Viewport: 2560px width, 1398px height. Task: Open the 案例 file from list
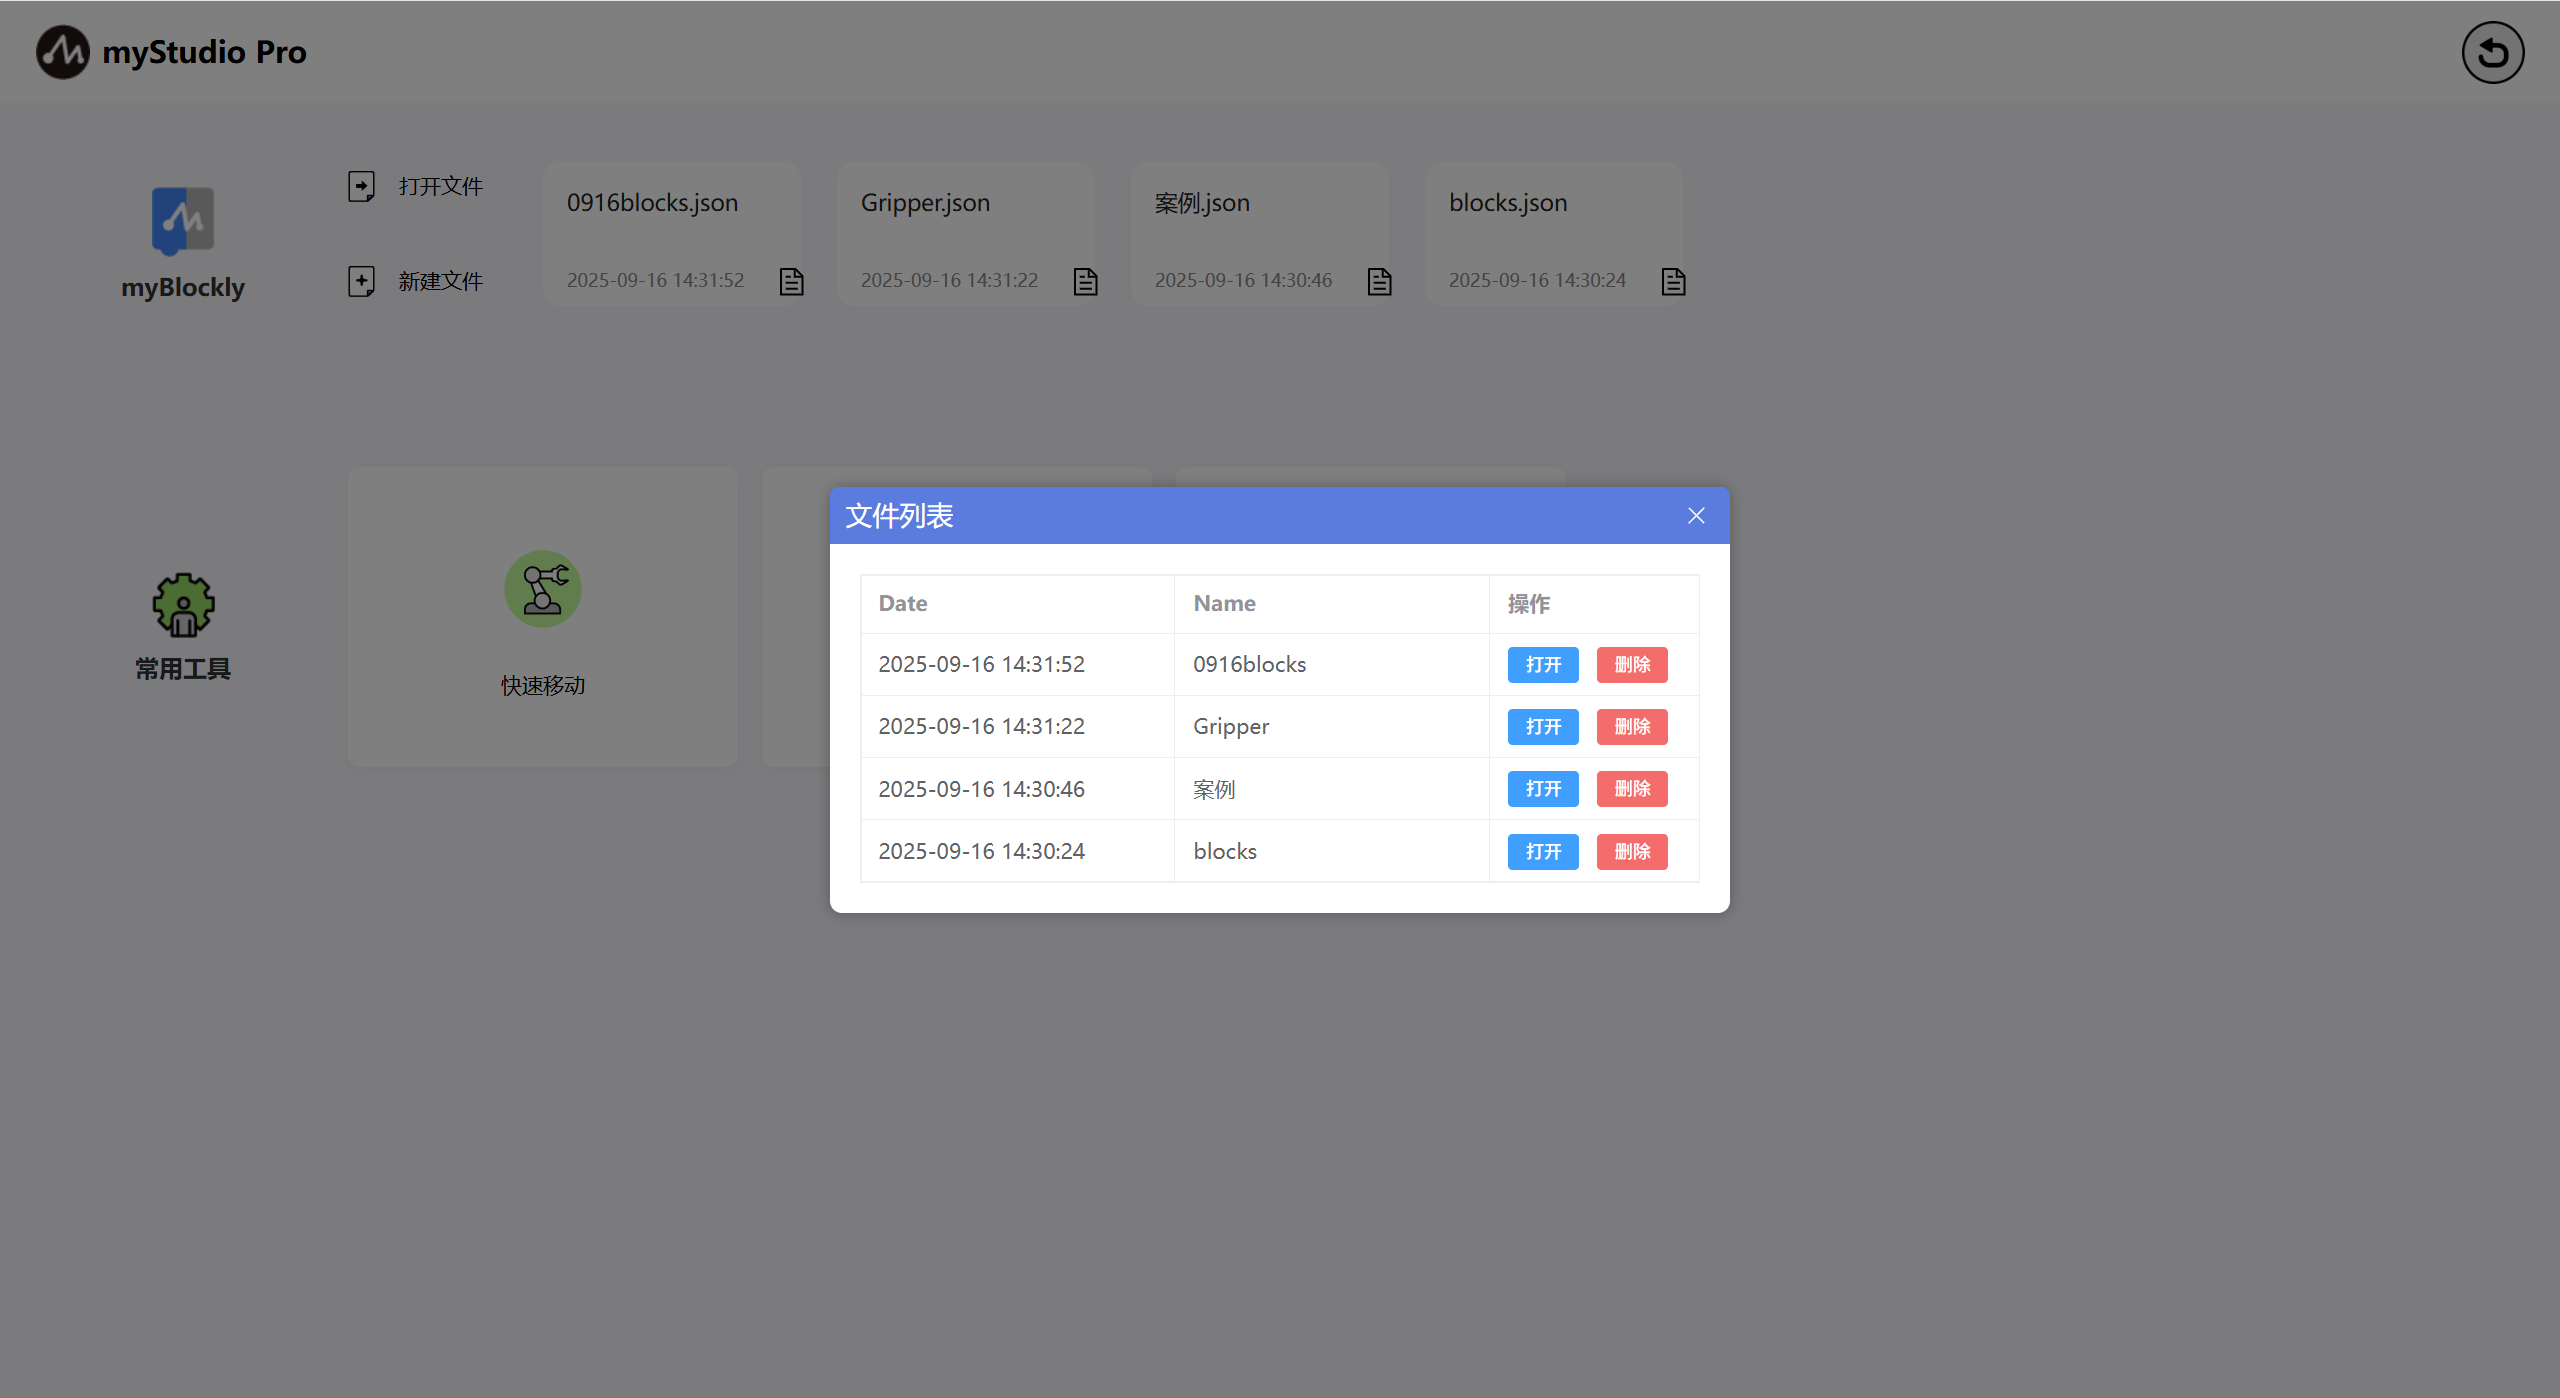click(x=1542, y=789)
